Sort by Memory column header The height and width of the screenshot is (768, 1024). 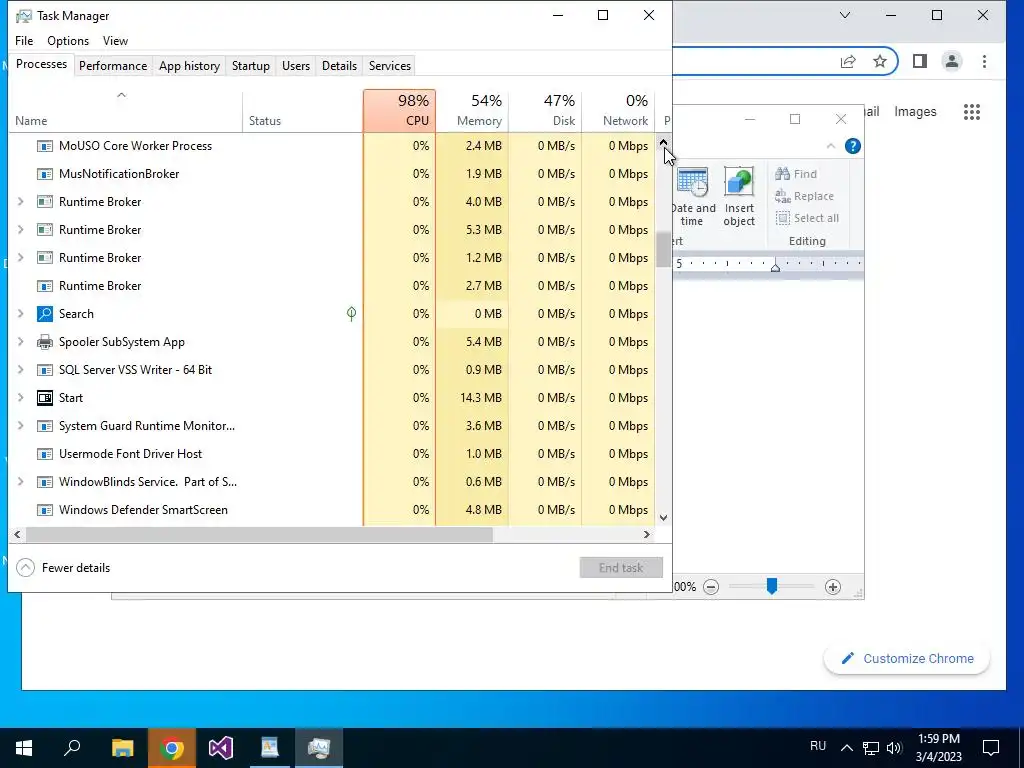(x=472, y=110)
